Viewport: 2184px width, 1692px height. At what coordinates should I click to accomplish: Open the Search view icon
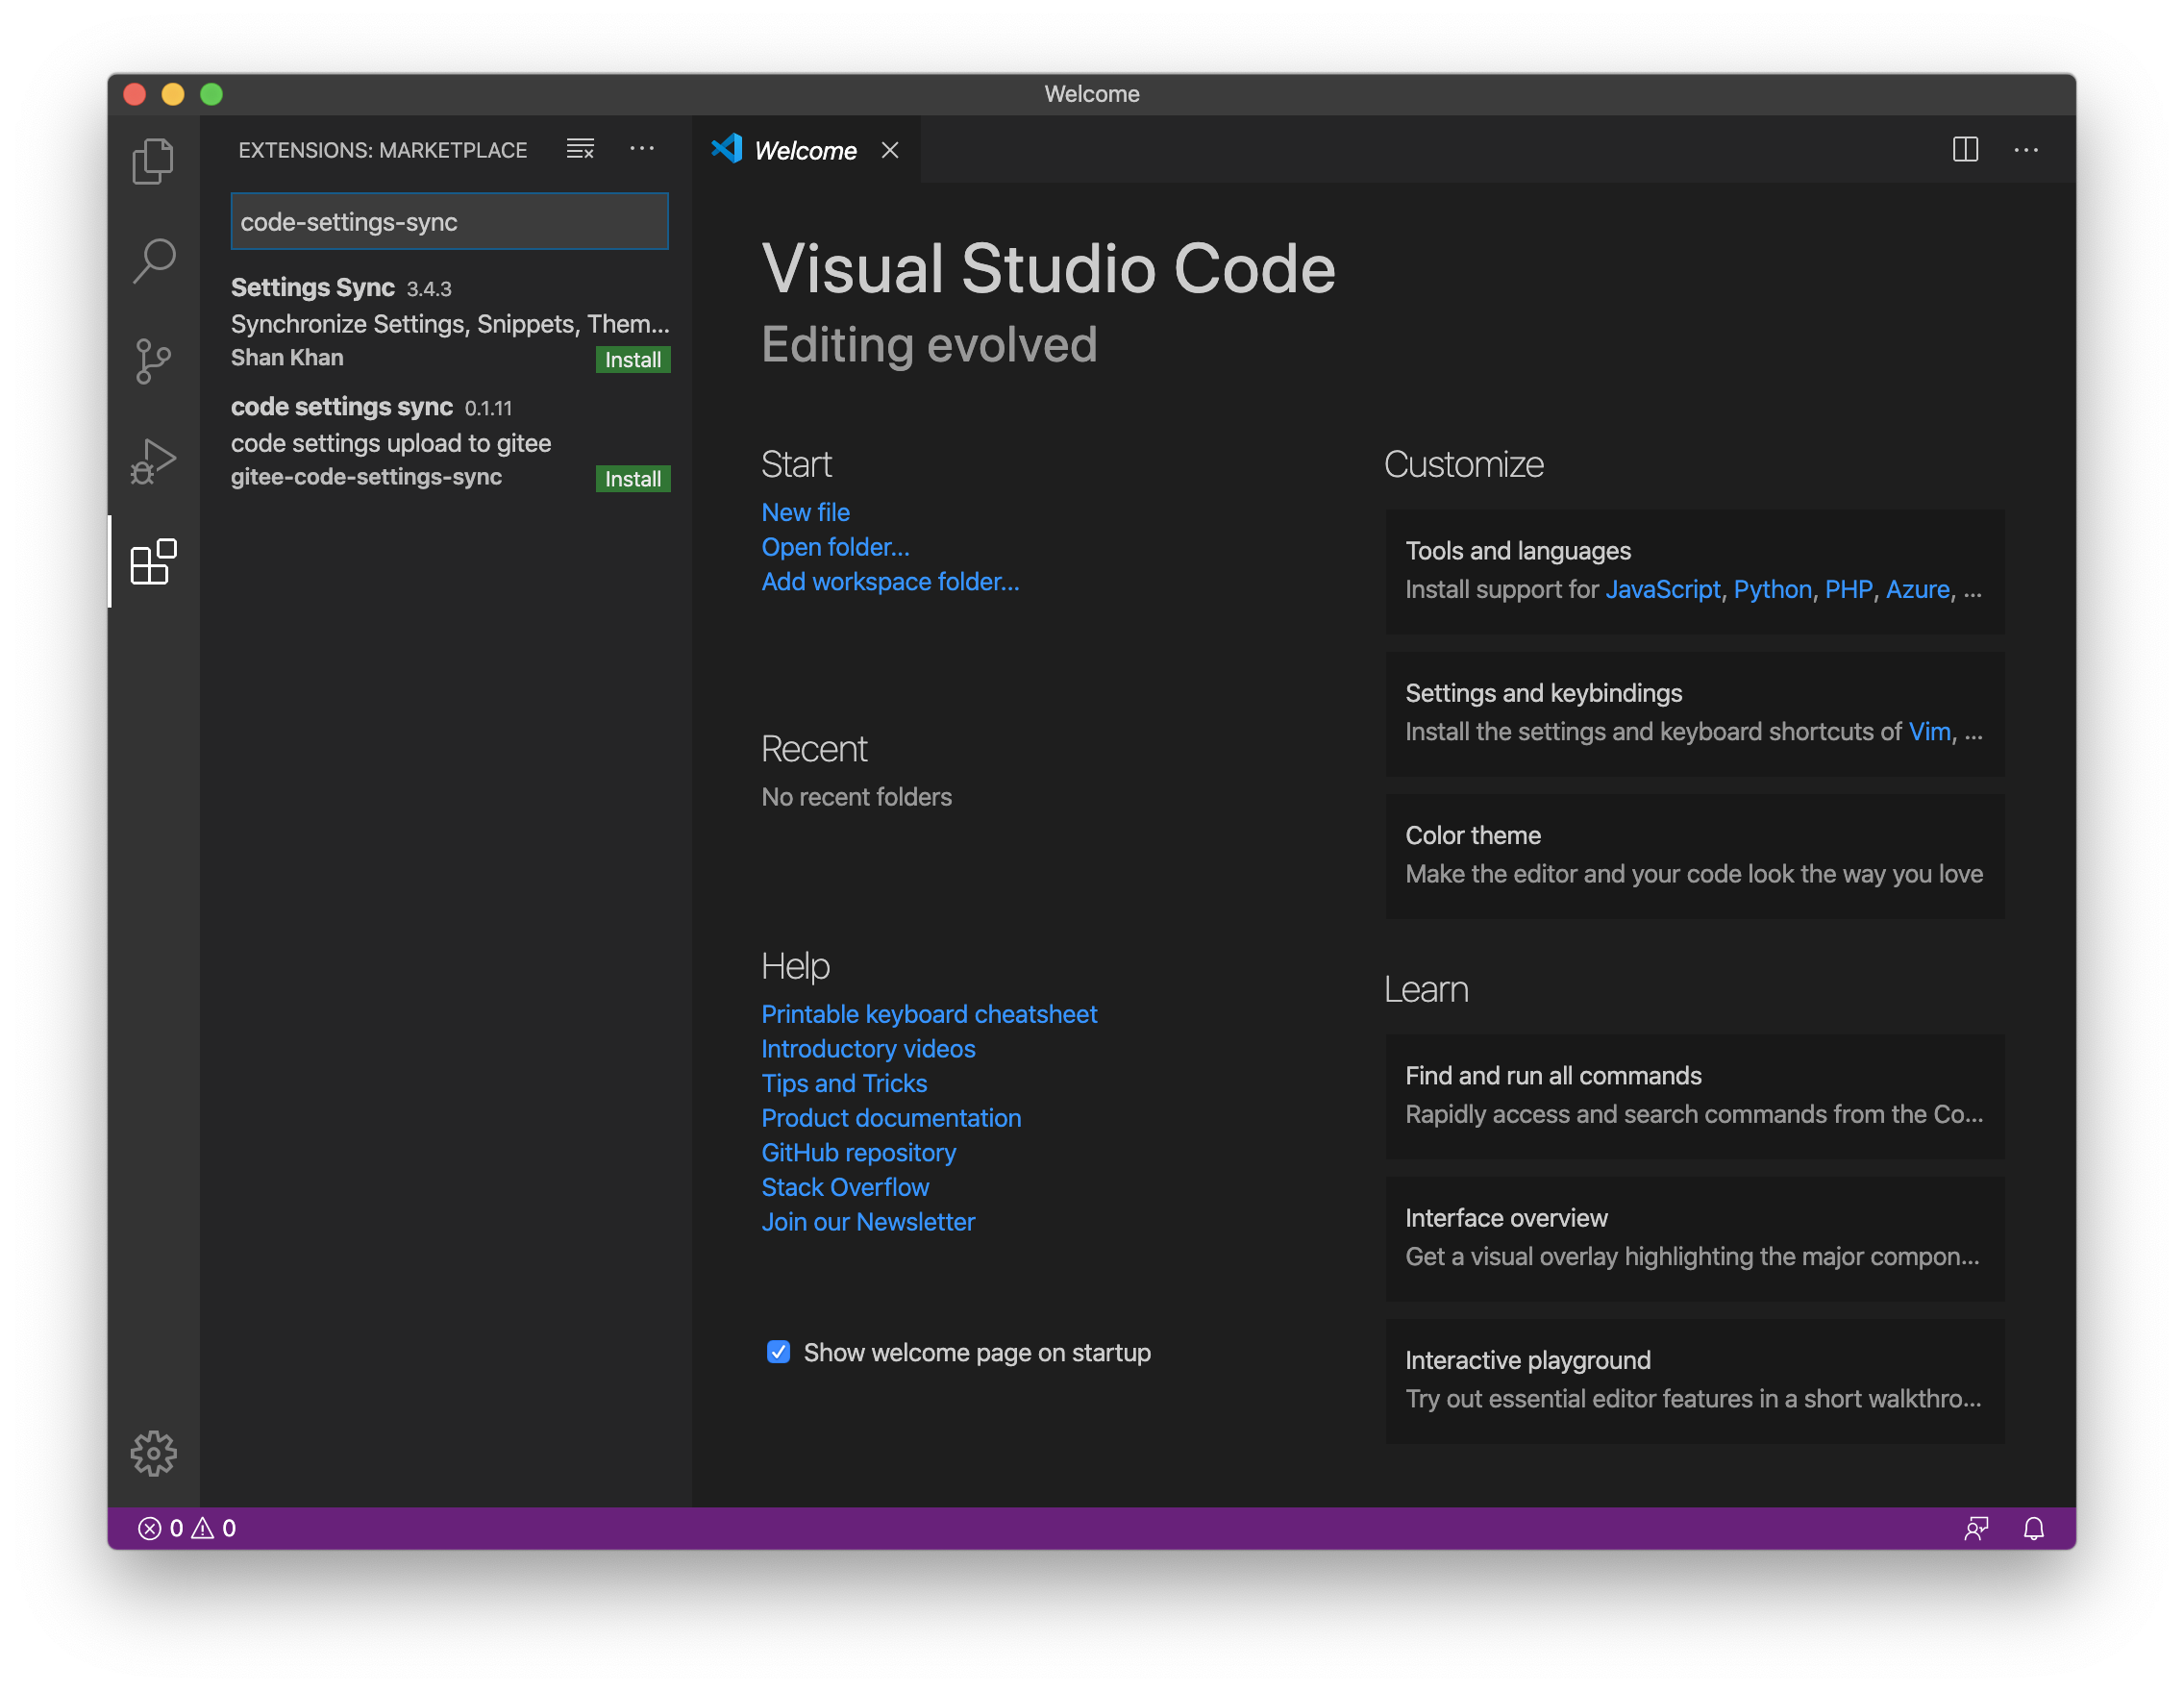[x=153, y=261]
